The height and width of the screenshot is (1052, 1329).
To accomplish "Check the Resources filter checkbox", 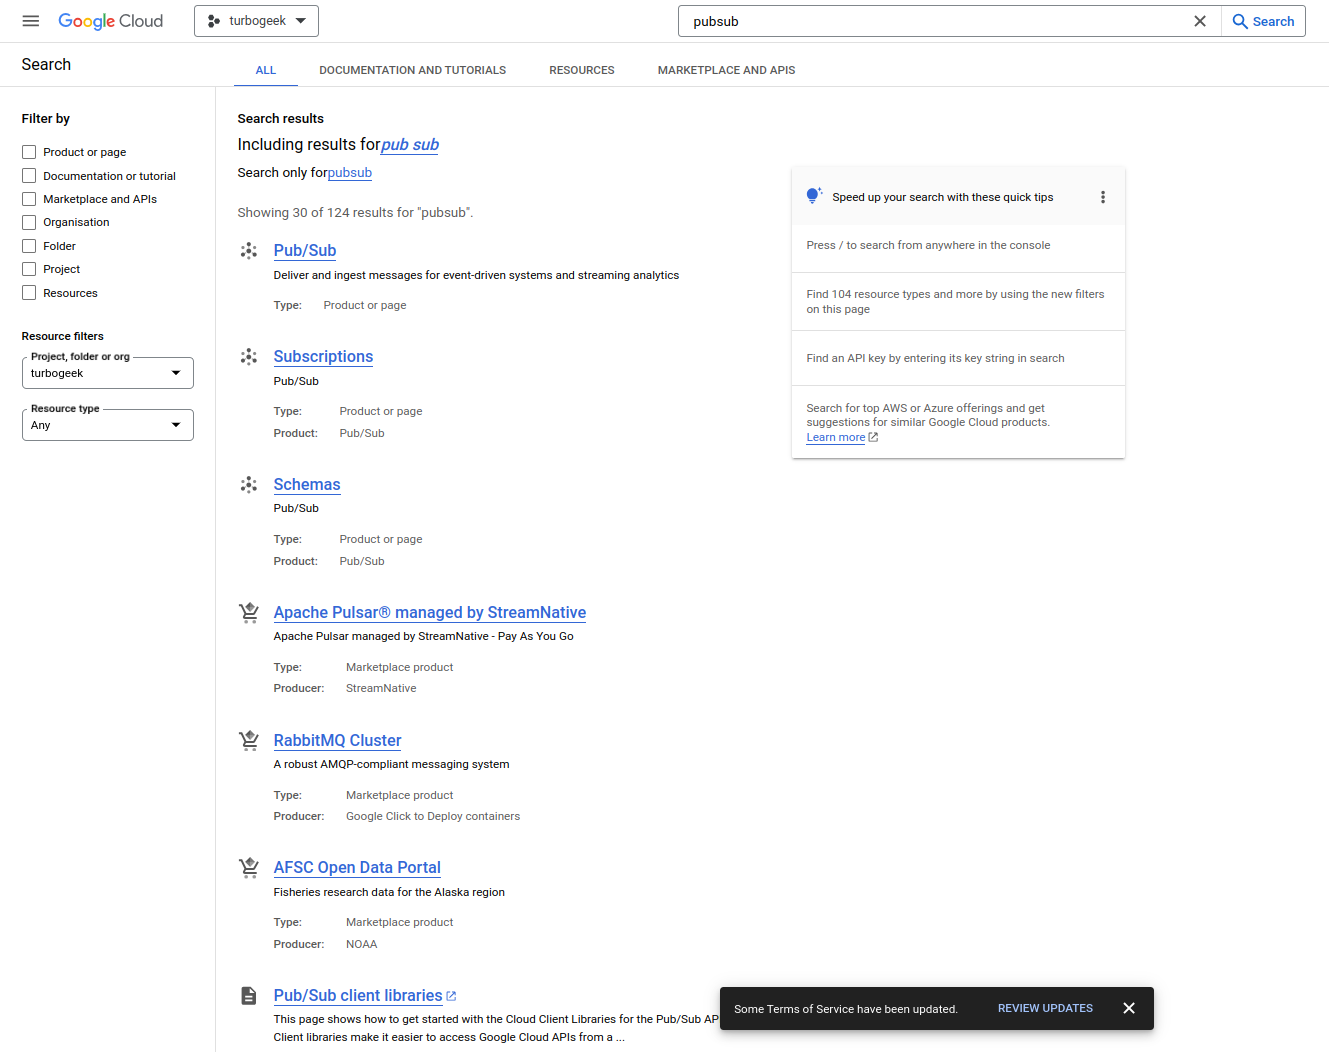I will pyautogui.click(x=29, y=293).
